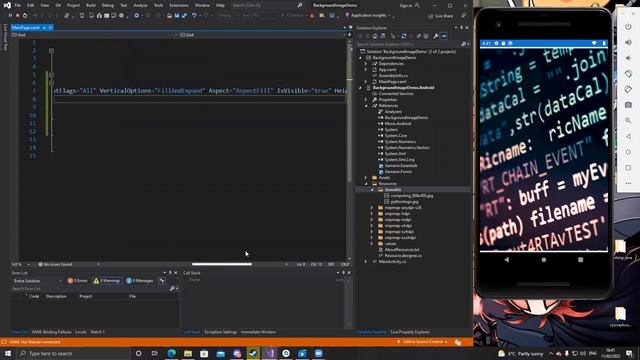This screenshot has height=360, width=640.
Task: Select the pythonlogo.jpg file
Action: click(x=404, y=202)
